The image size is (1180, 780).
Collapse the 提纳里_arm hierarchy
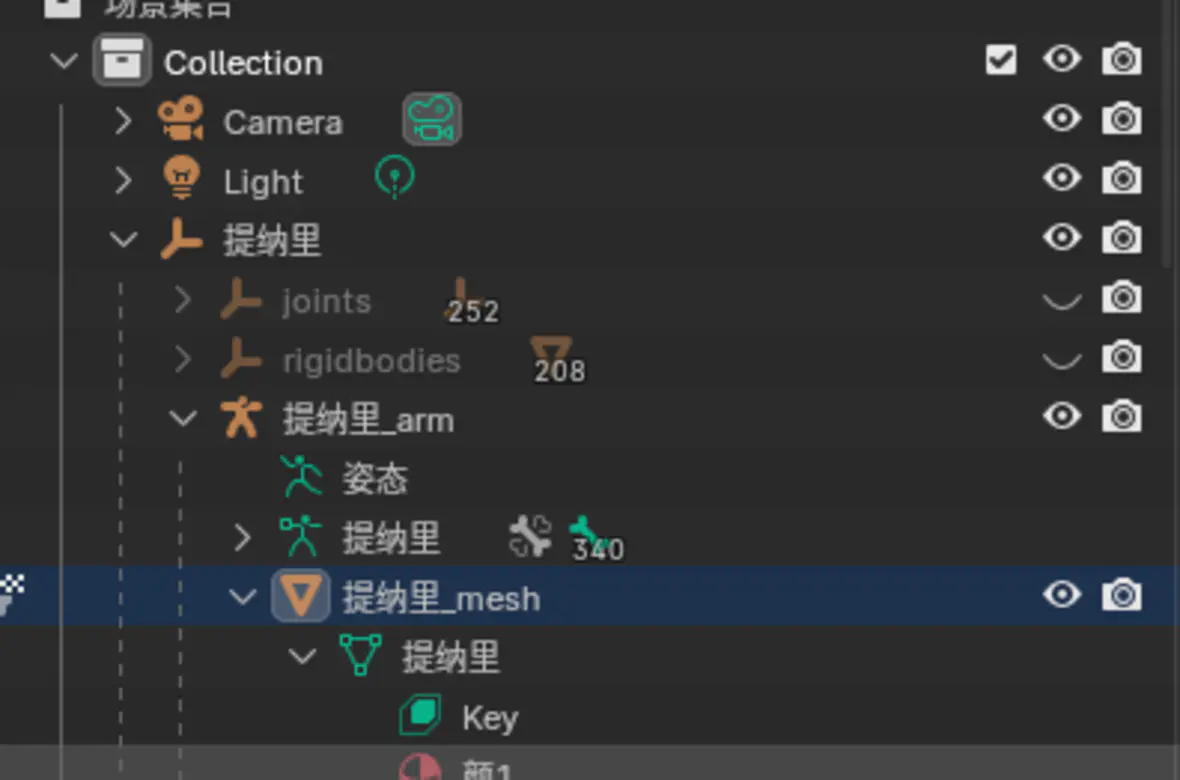183,418
